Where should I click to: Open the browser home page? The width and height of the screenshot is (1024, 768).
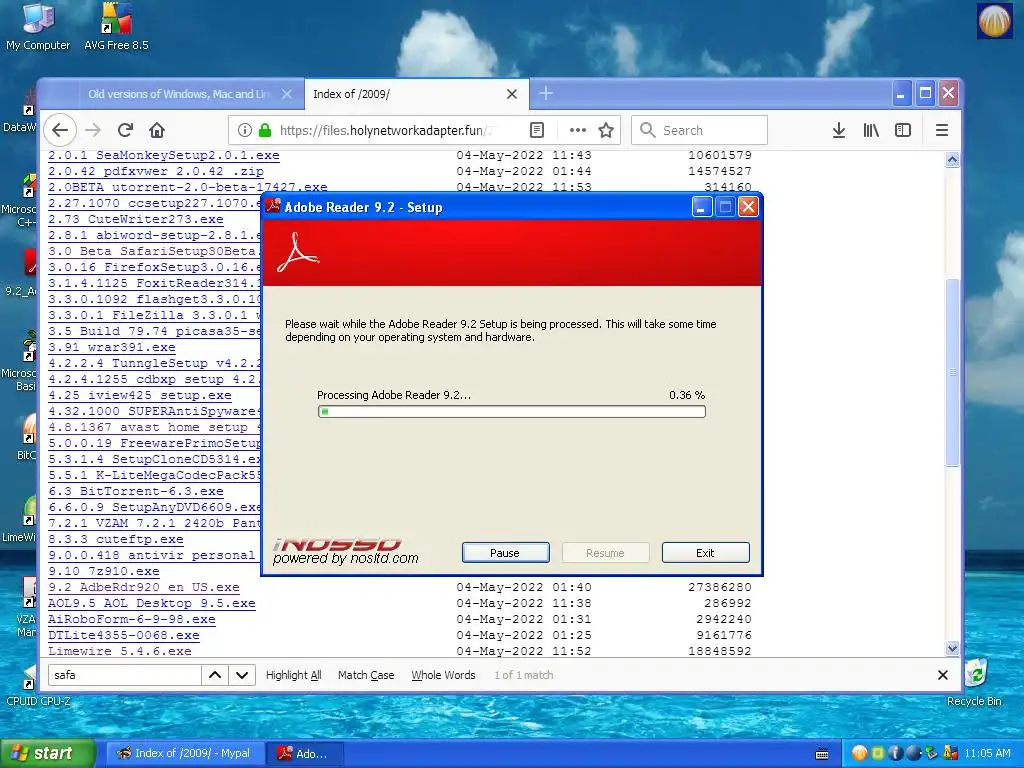click(x=157, y=130)
